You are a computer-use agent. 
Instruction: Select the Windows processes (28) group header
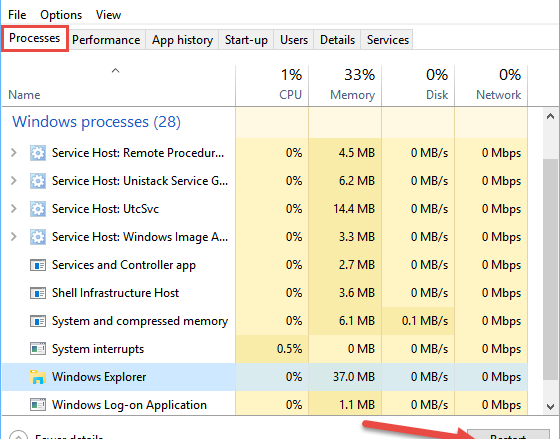[x=96, y=122]
